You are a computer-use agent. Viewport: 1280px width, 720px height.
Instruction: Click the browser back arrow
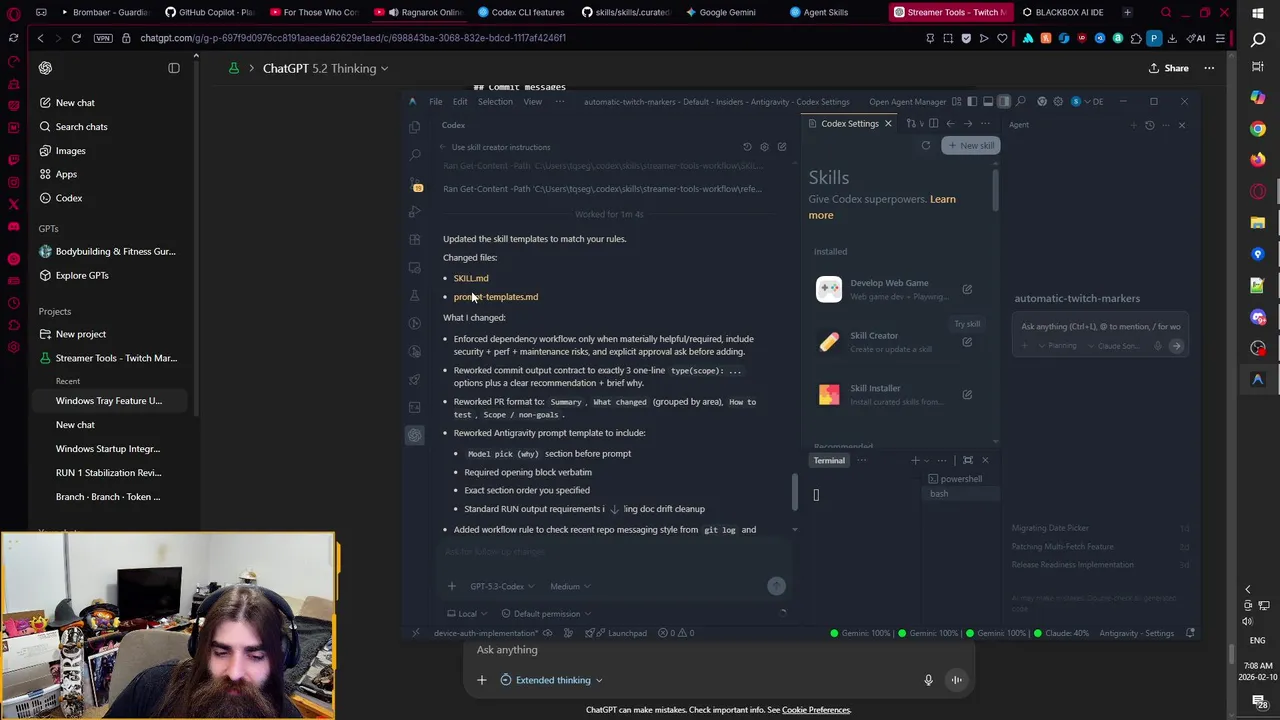[x=40, y=38]
